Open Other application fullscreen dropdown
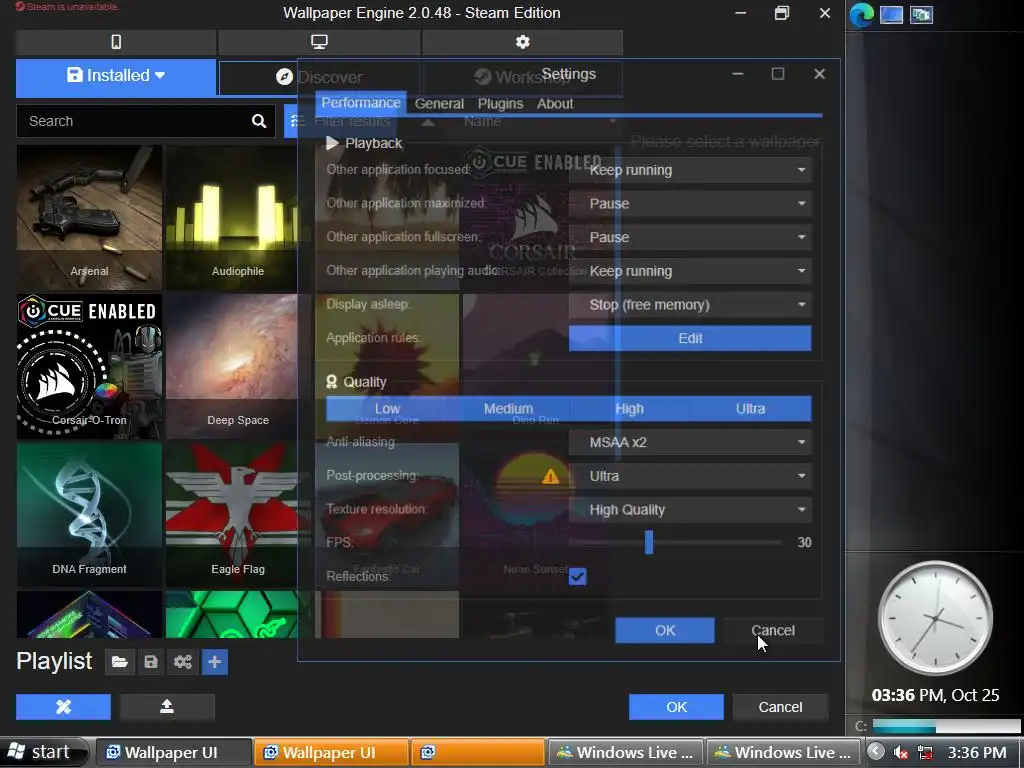This screenshot has width=1024, height=768. pos(690,237)
